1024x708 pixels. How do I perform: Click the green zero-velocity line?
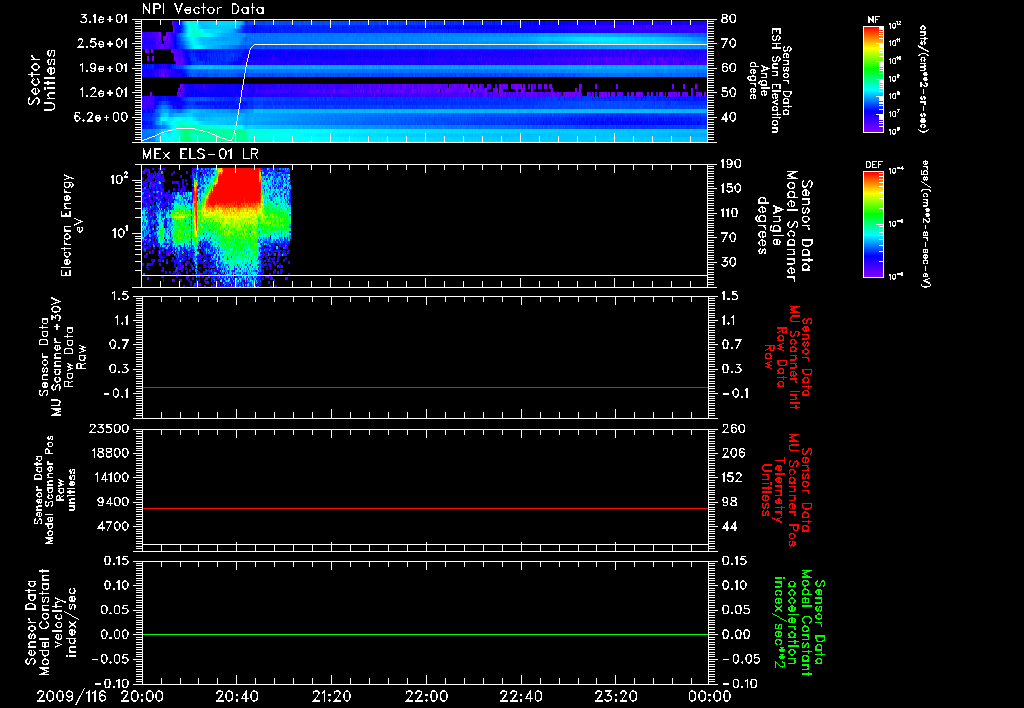click(x=425, y=634)
